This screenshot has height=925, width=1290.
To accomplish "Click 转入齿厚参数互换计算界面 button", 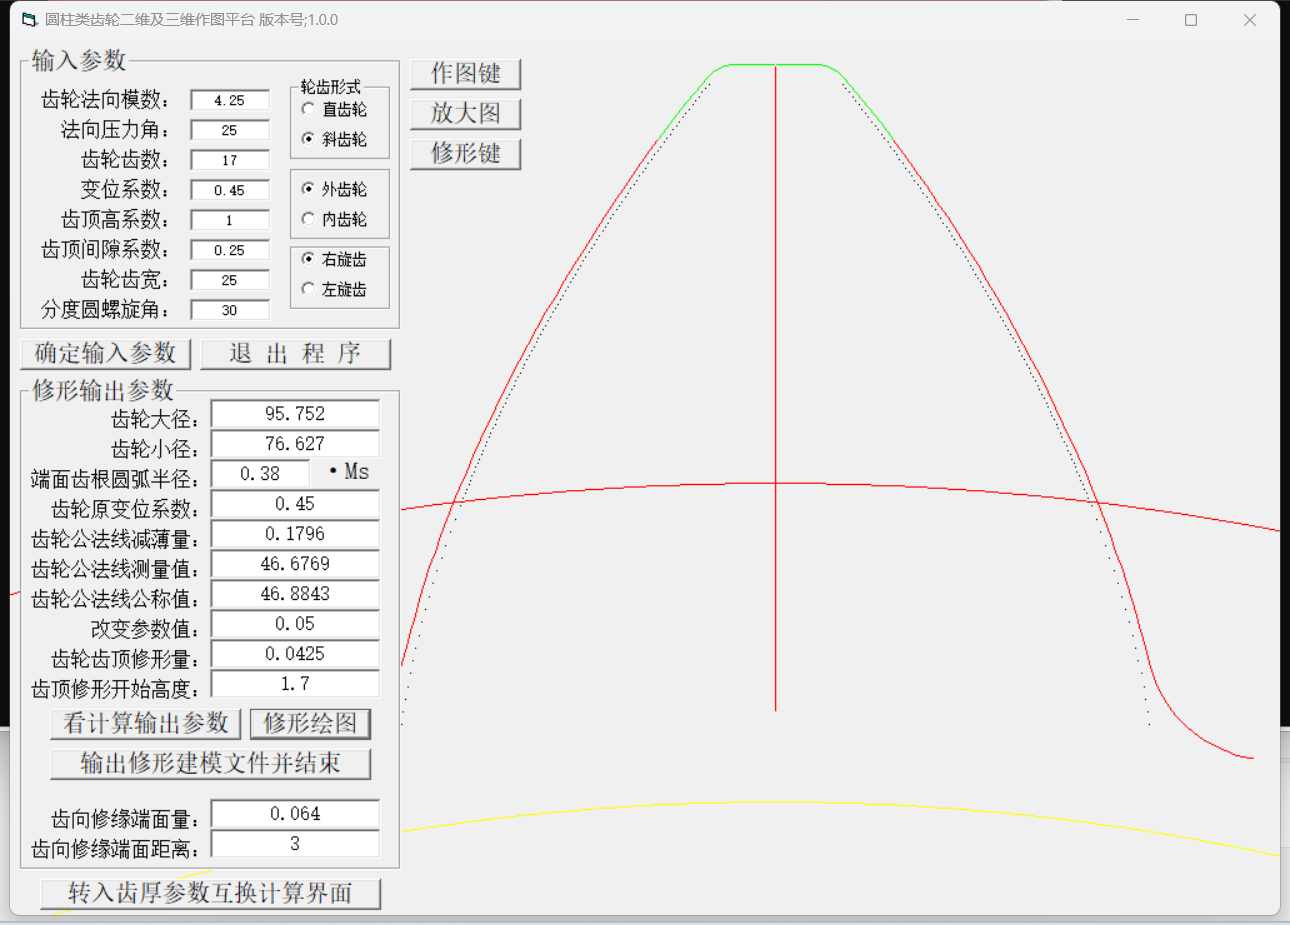I will pyautogui.click(x=210, y=893).
